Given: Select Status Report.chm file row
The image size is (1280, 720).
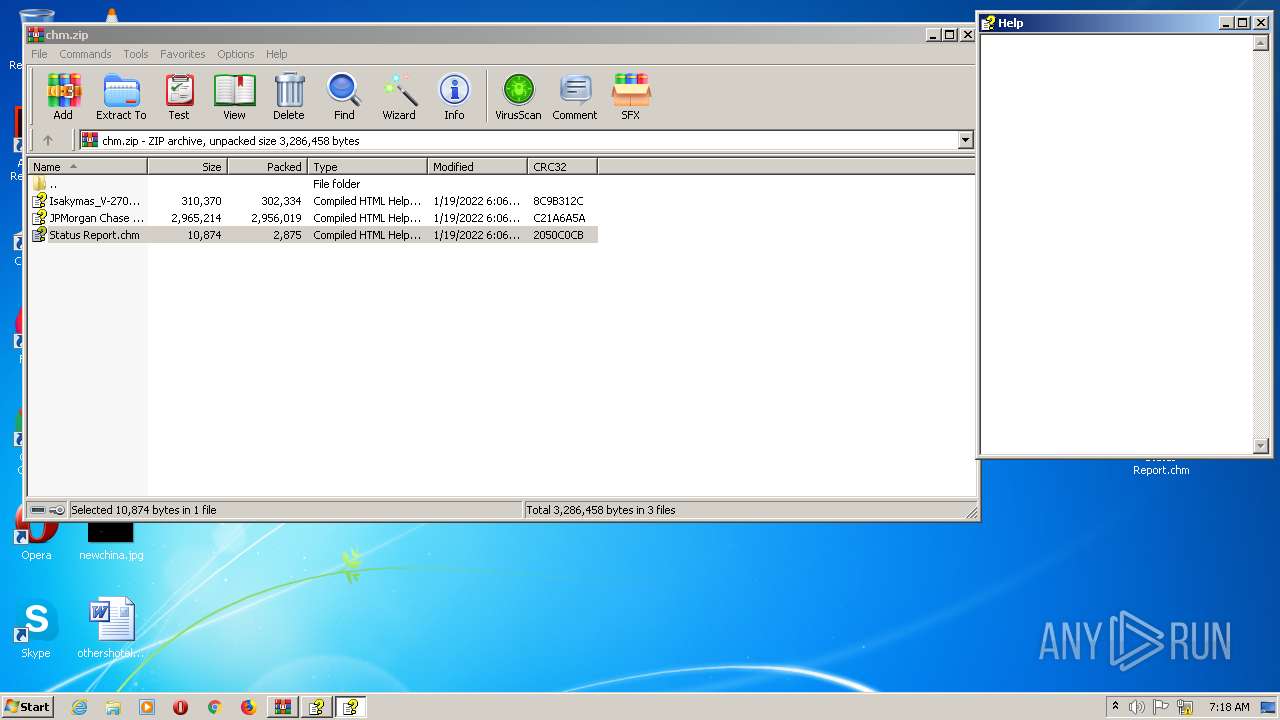Looking at the screenshot, I should pyautogui.click(x=313, y=235).
